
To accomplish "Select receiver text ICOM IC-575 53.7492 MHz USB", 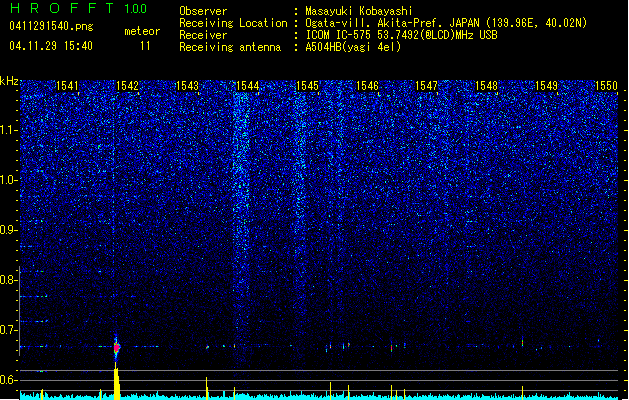I will [401, 35].
